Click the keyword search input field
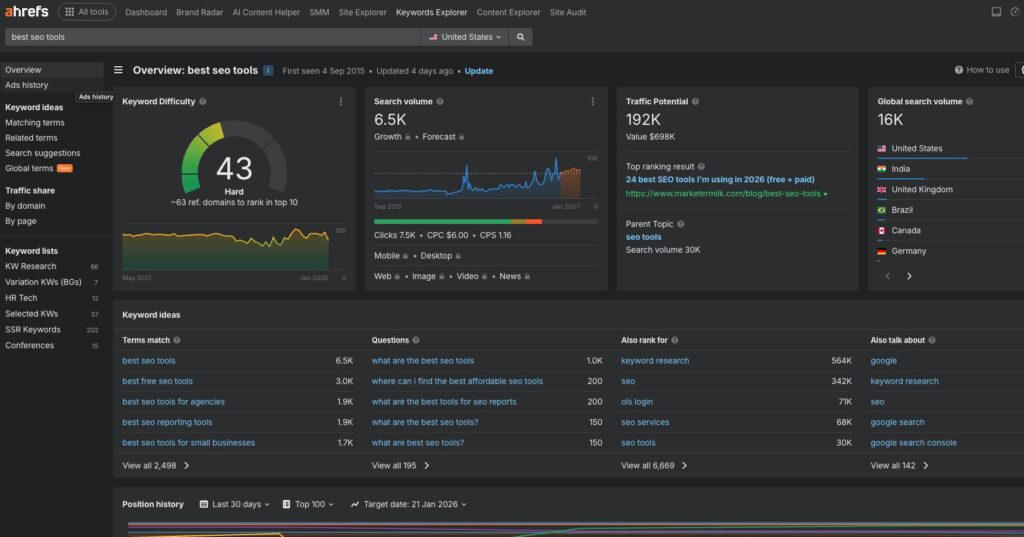Viewport: 1024px width, 537px height. click(212, 37)
